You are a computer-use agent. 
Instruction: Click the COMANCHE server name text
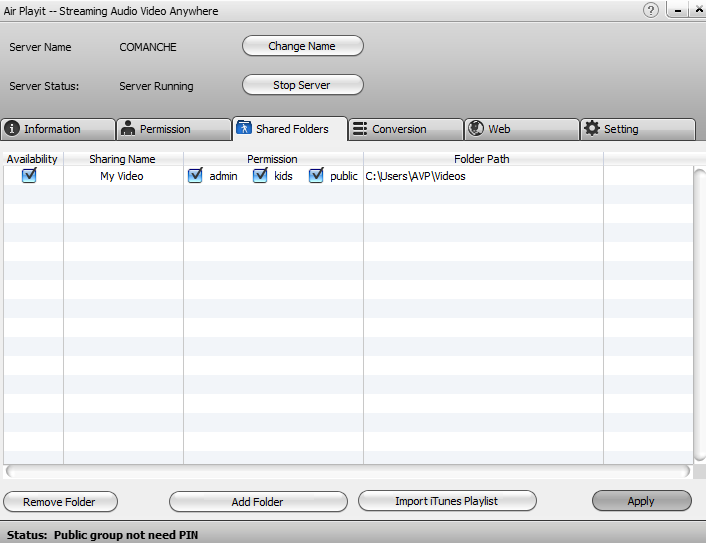point(148,47)
